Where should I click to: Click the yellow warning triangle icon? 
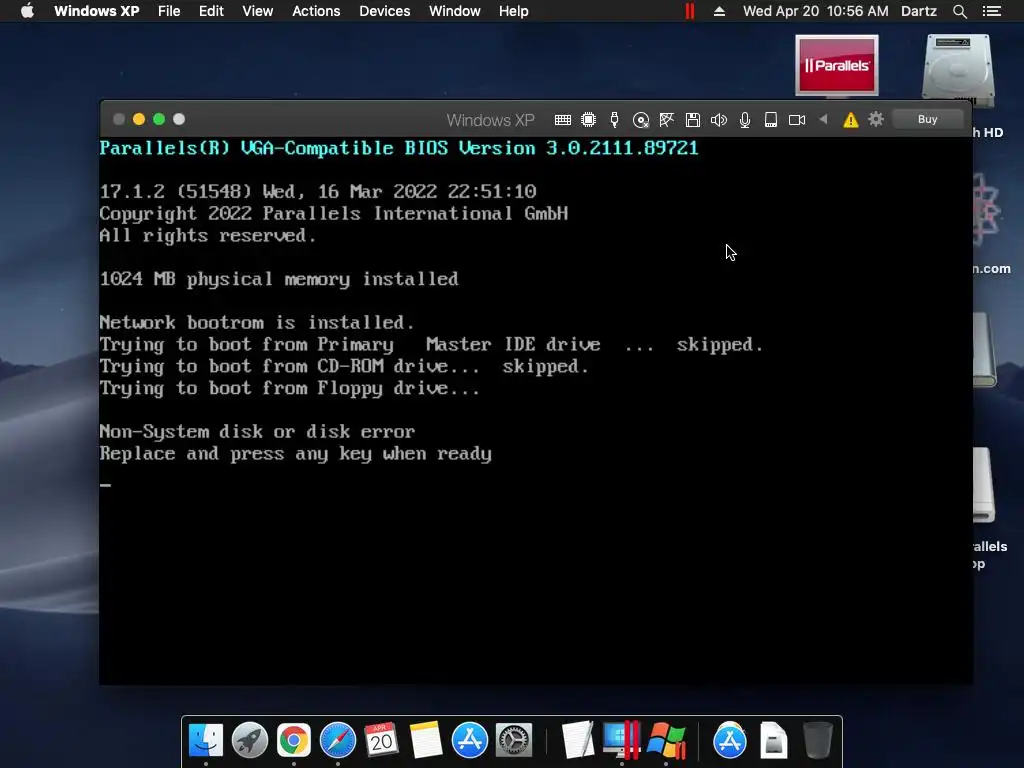click(x=850, y=120)
